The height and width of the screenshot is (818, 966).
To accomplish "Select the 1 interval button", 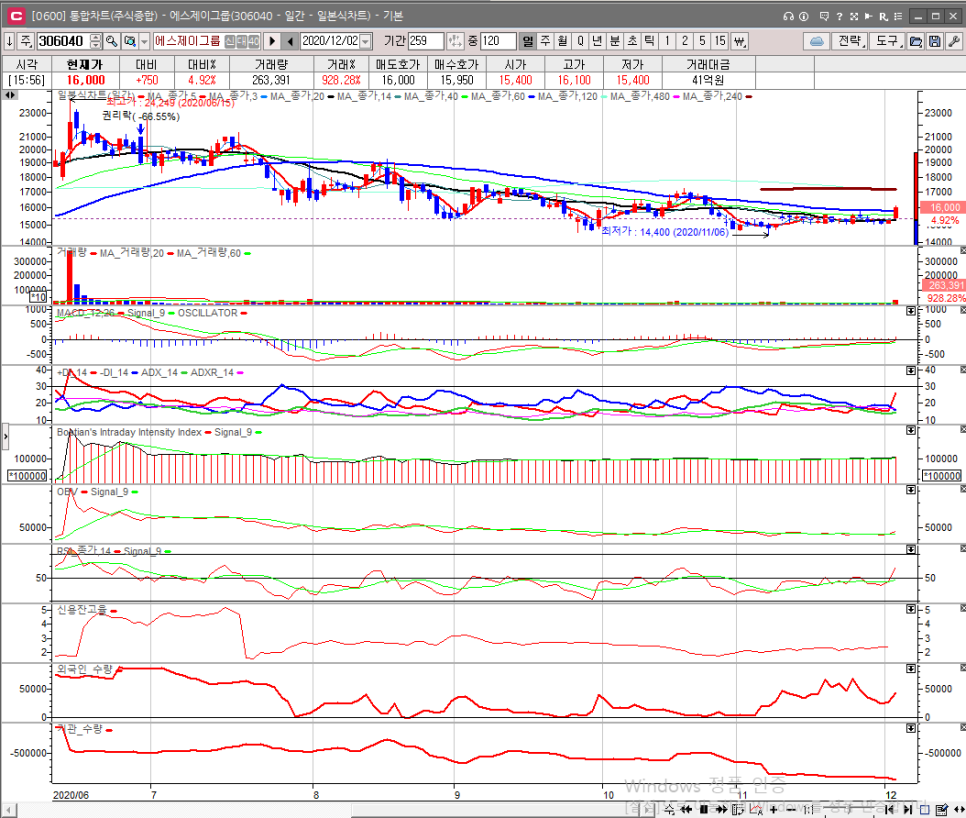I will [667, 41].
